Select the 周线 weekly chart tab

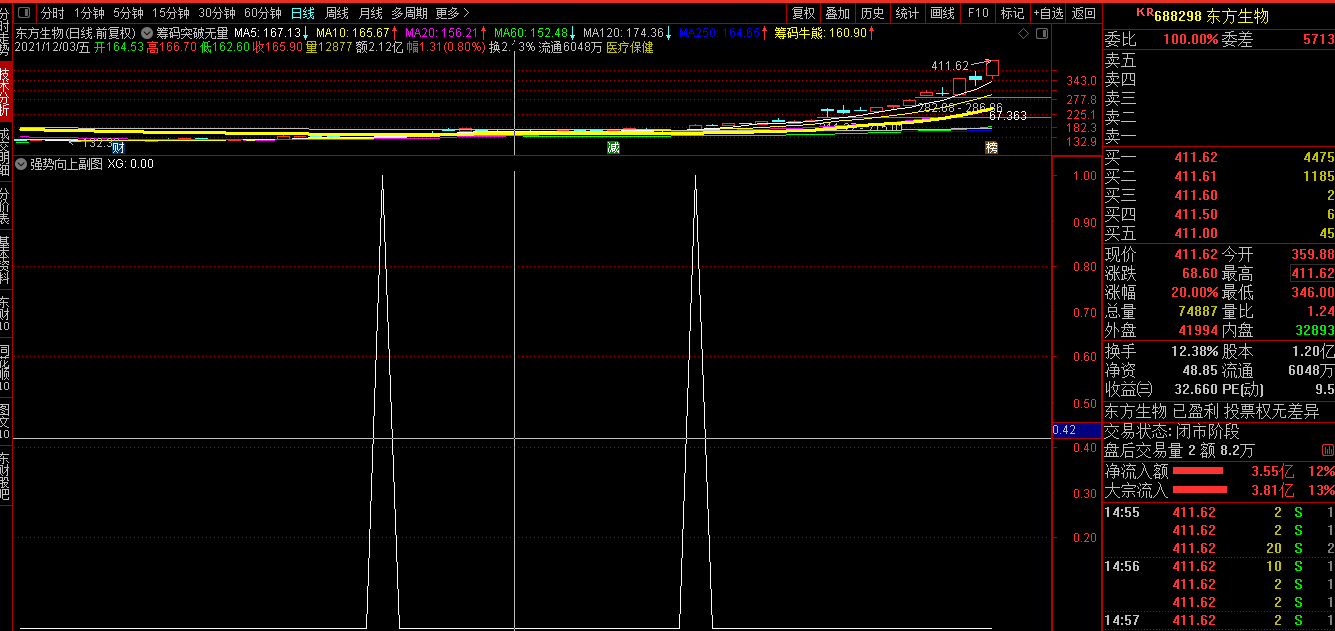pos(337,13)
